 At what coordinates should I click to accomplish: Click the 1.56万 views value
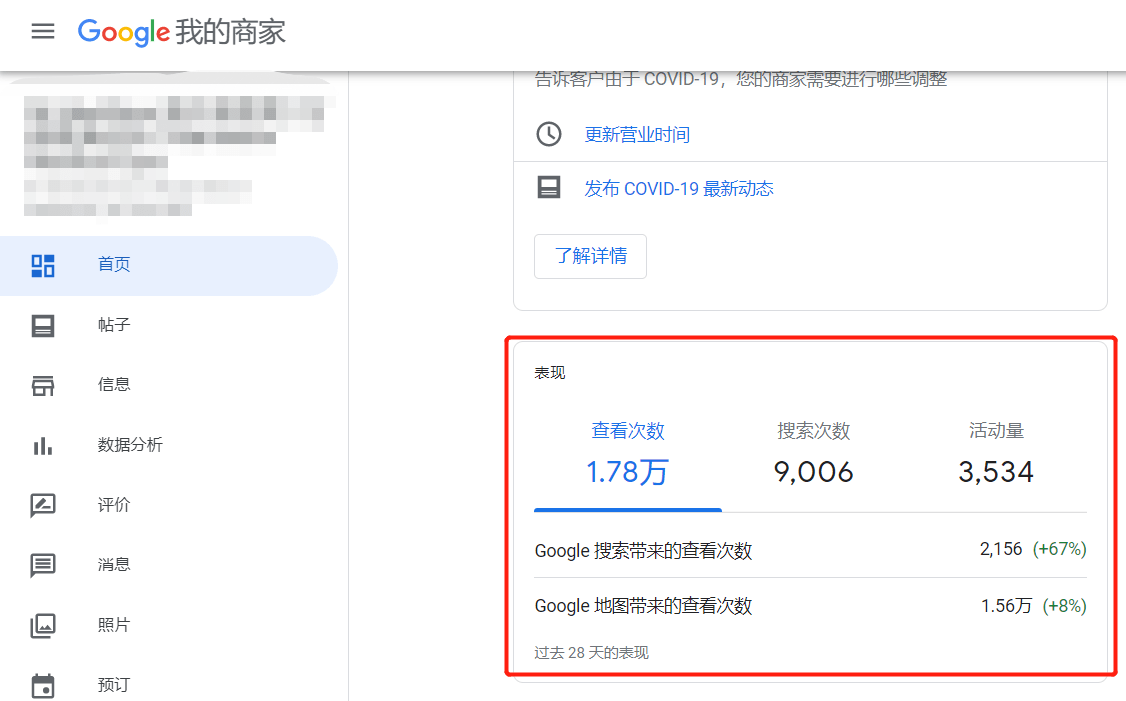coord(1007,606)
